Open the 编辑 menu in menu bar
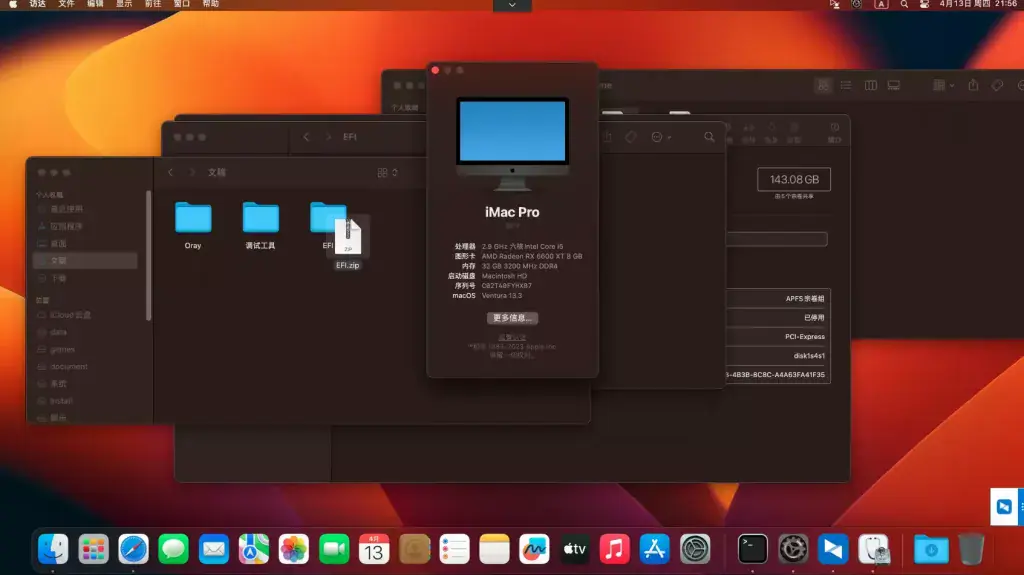This screenshot has width=1024, height=575. 95,4
